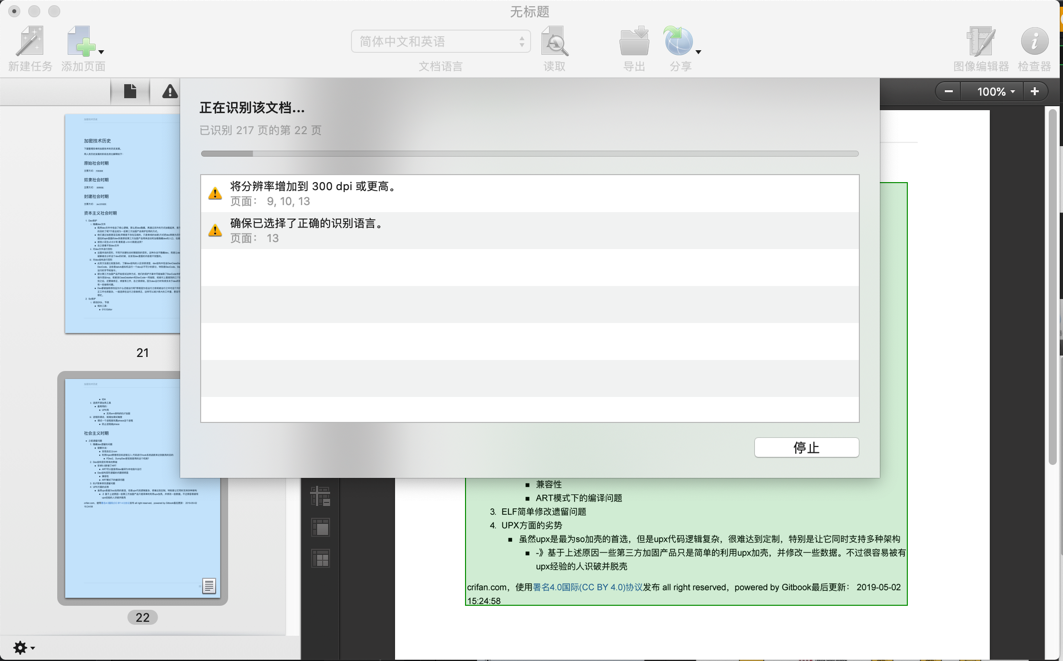Click the delete table separator tool
The image size is (1063, 661).
click(320, 497)
